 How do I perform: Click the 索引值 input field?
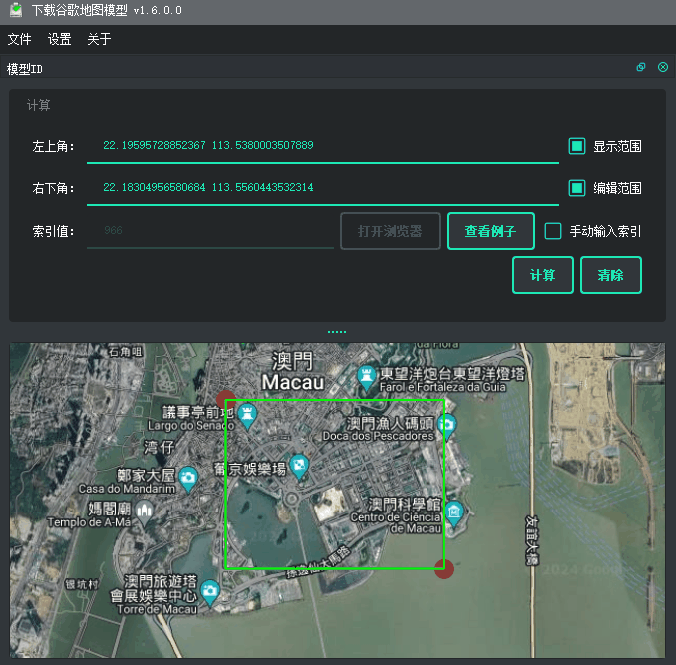tap(210, 231)
